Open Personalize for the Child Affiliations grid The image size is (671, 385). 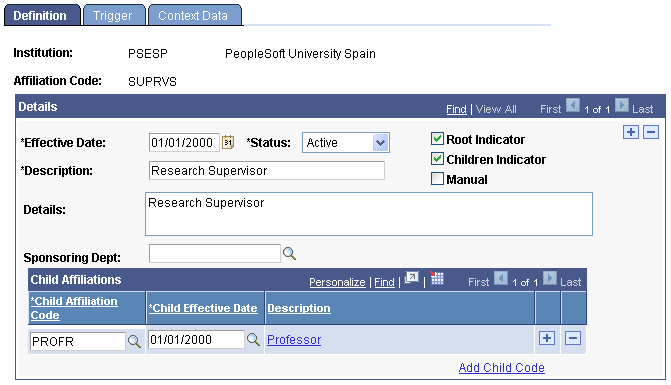tap(337, 282)
